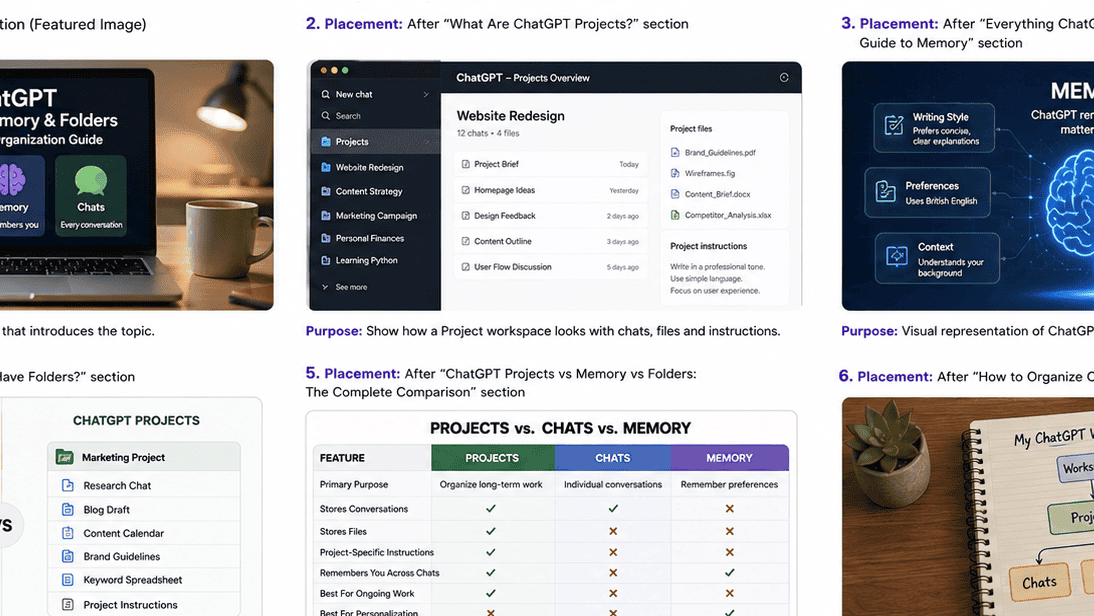Click Memory checkmark in Remembers You Across Chats
1094x616 pixels.
(x=729, y=573)
